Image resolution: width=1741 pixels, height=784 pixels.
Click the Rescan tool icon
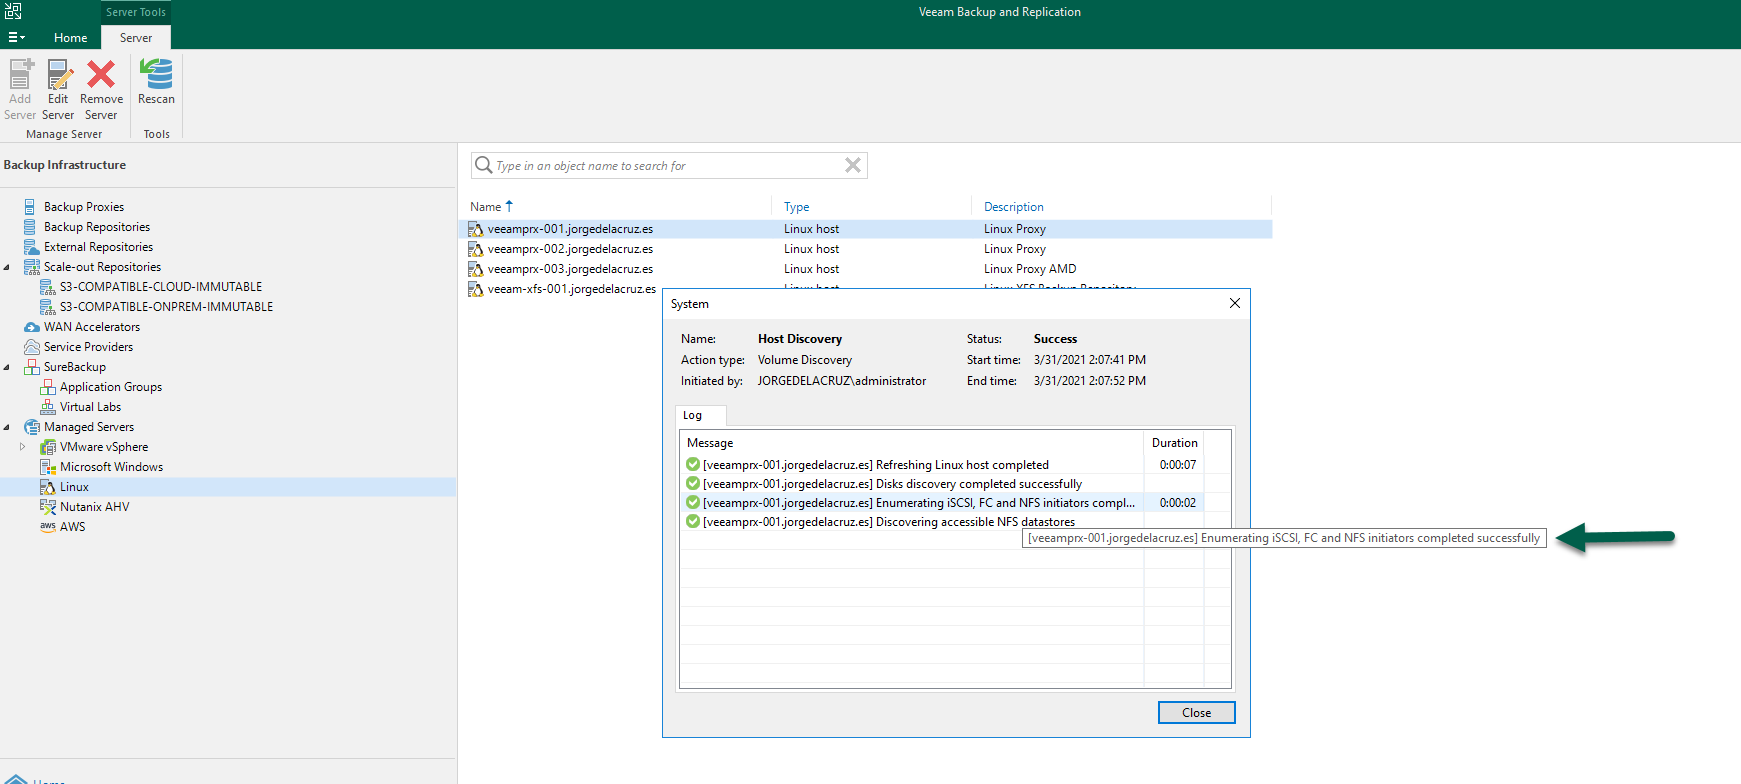(156, 74)
